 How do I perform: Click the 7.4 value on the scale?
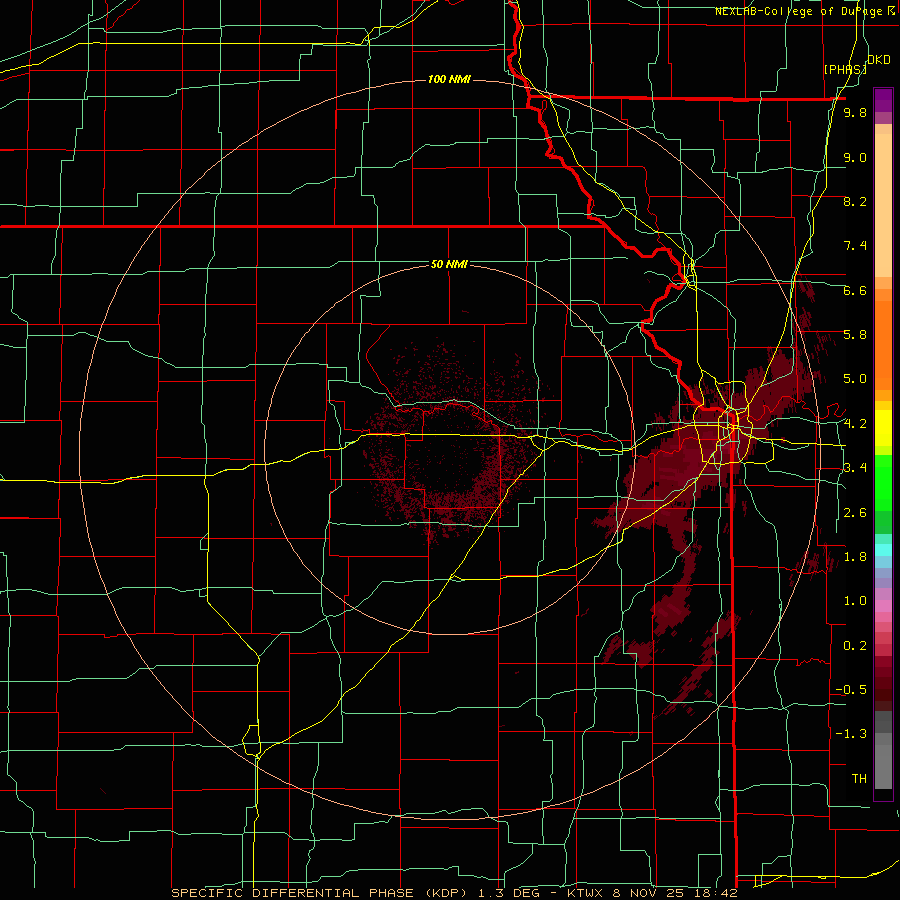(855, 246)
